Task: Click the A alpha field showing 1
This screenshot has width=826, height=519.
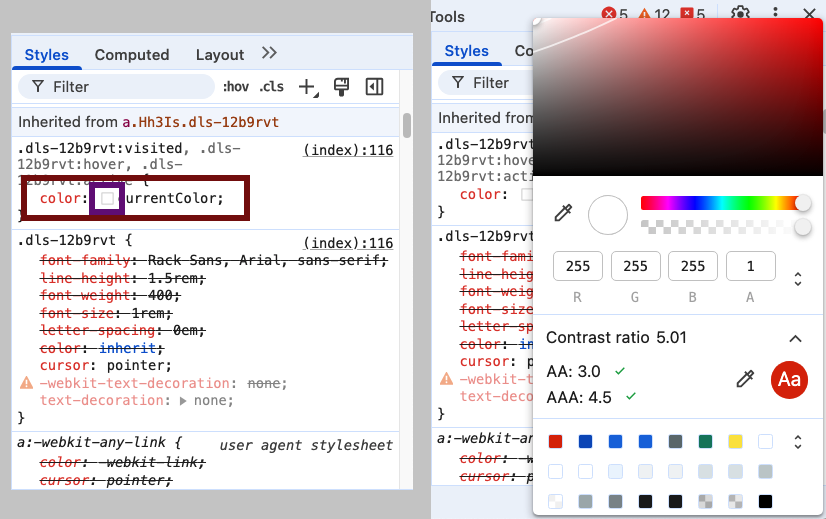Action: pos(750,266)
